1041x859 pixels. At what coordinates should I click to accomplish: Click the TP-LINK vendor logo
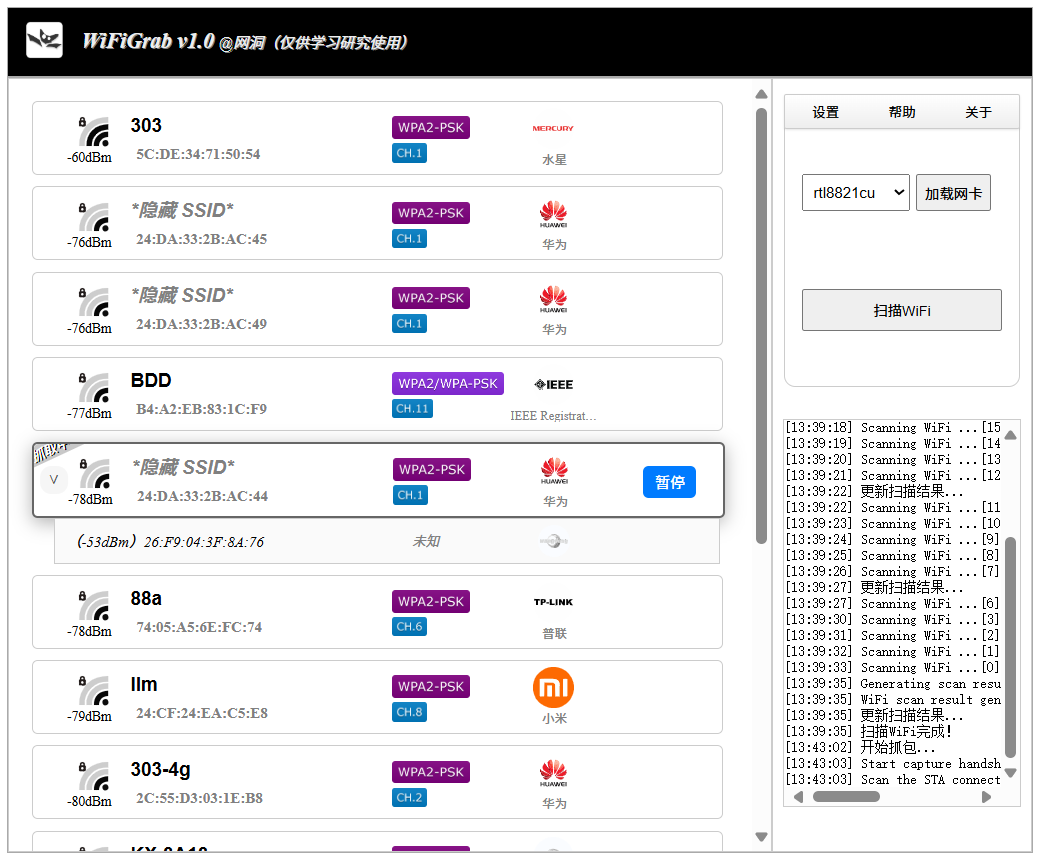(x=553, y=602)
